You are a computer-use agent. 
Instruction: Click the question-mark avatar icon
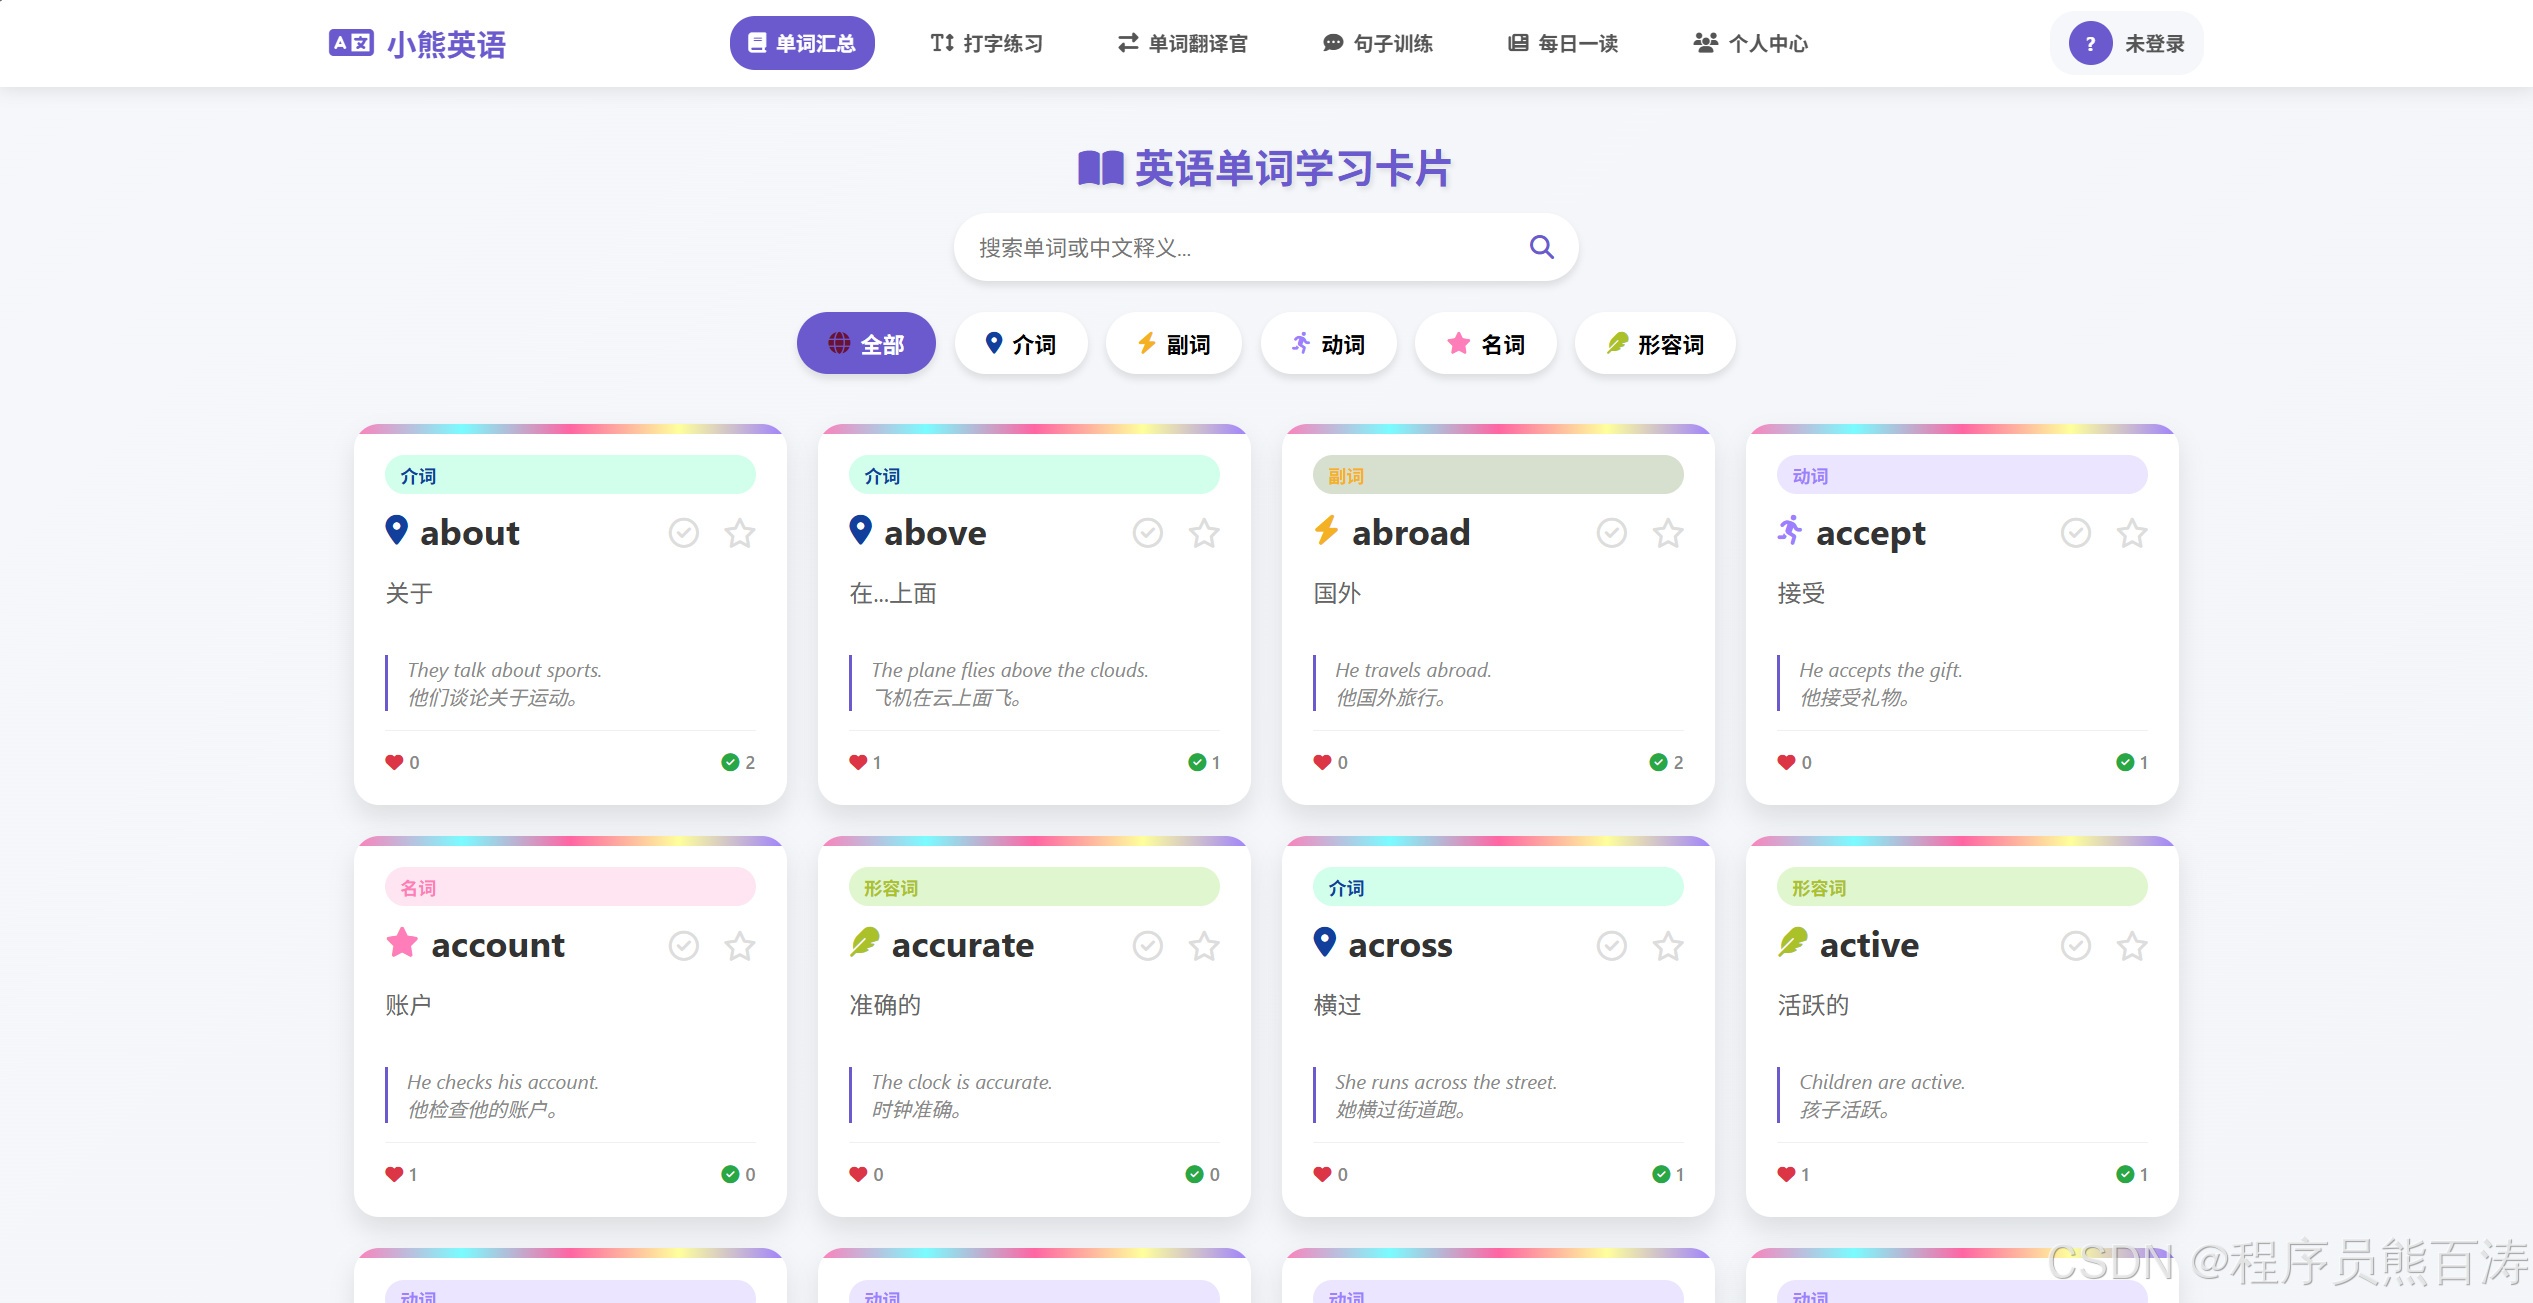pyautogui.click(x=2090, y=43)
